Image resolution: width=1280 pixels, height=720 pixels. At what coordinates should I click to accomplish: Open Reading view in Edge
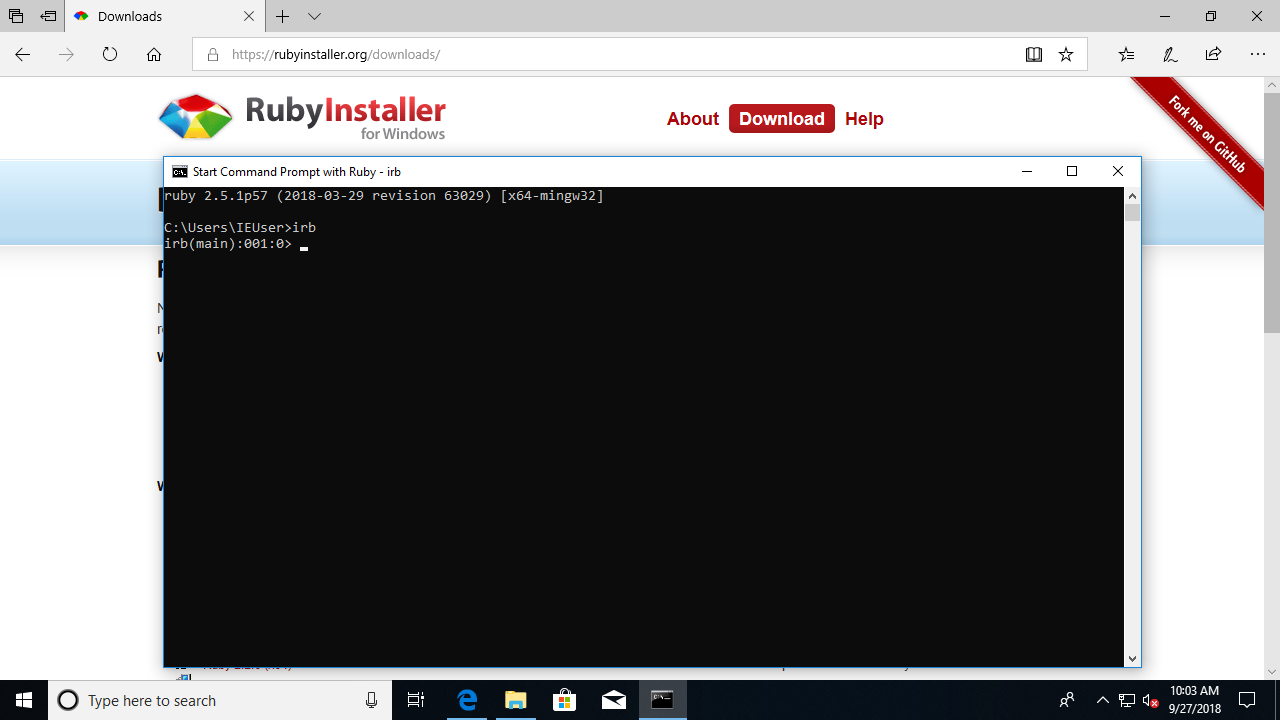click(x=1034, y=55)
